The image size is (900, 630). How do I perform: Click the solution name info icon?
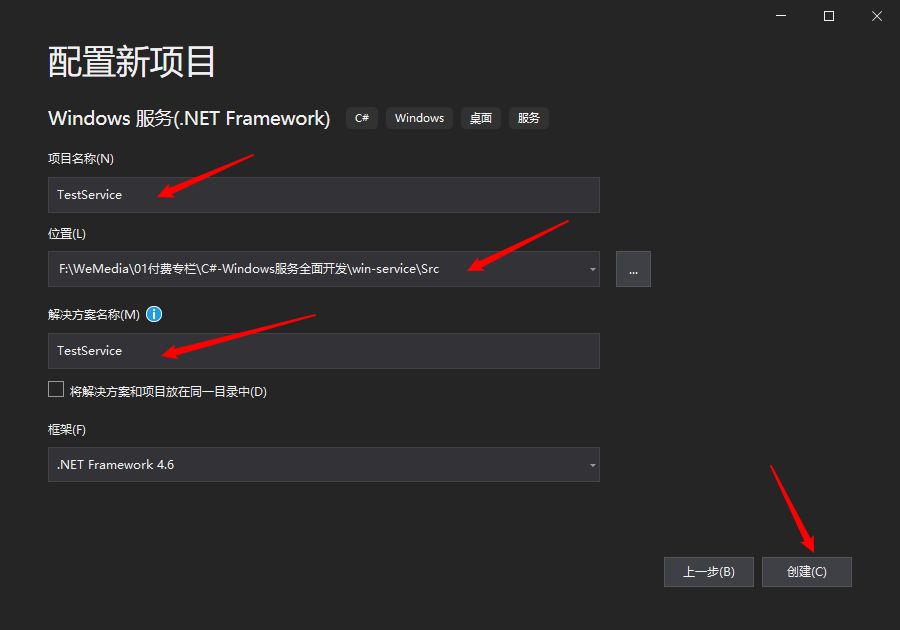[154, 314]
